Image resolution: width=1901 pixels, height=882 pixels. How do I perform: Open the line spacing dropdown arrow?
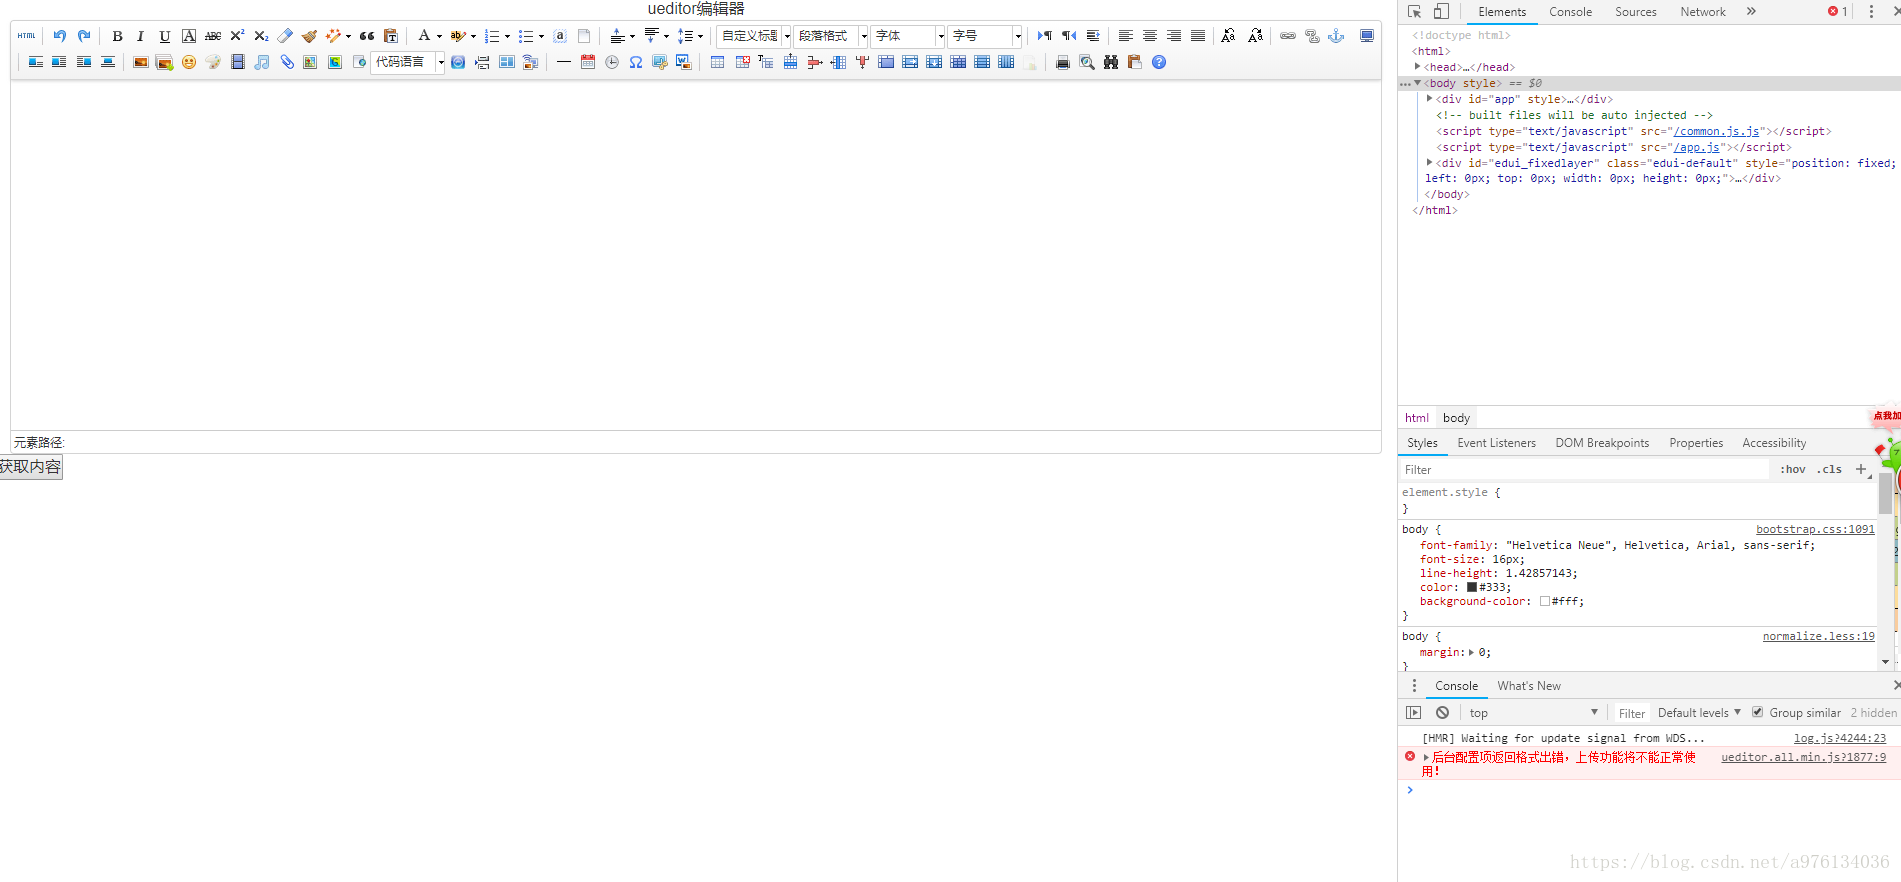point(700,36)
